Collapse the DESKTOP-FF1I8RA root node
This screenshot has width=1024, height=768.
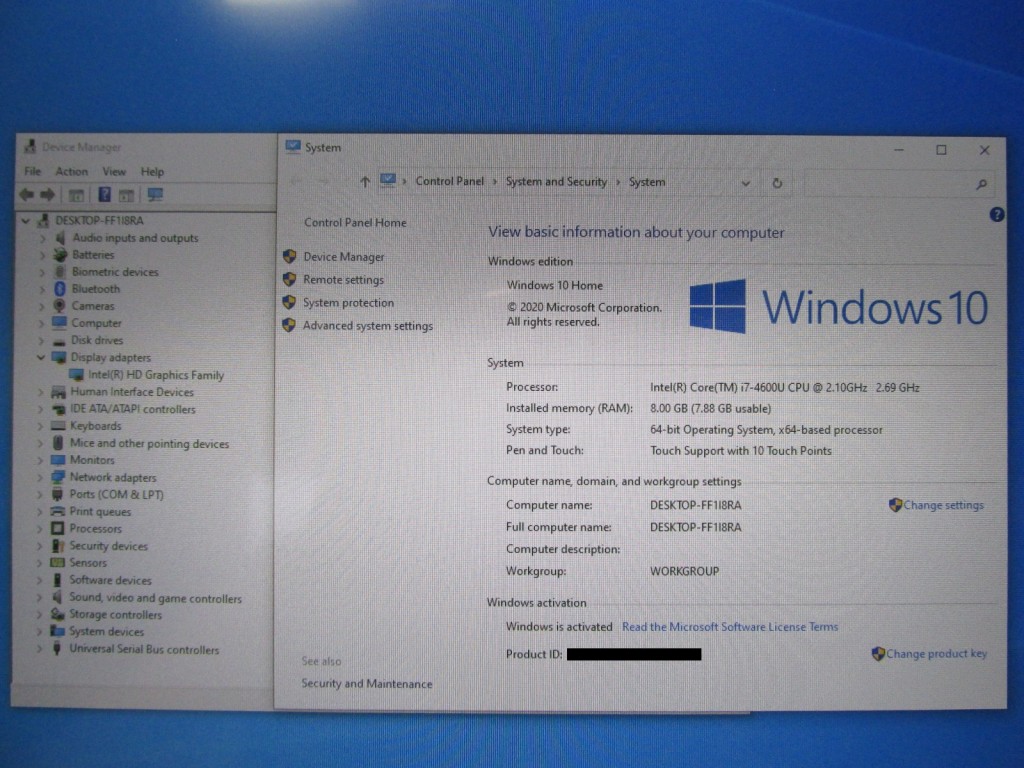[x=26, y=221]
